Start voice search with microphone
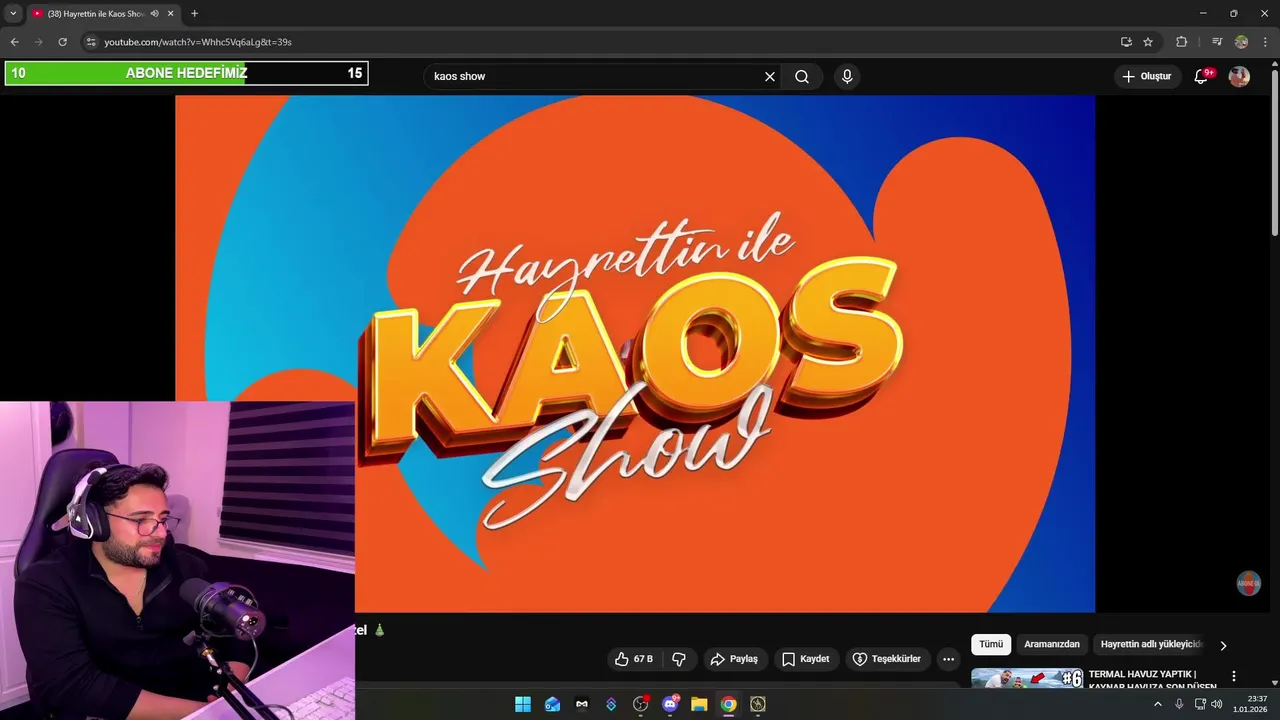This screenshot has height=720, width=1280. (847, 76)
